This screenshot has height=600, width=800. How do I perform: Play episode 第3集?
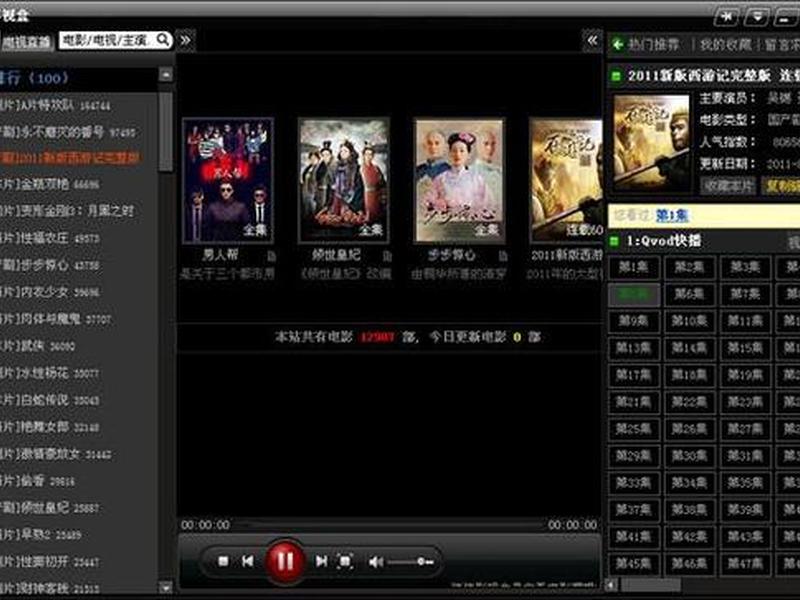(x=745, y=267)
